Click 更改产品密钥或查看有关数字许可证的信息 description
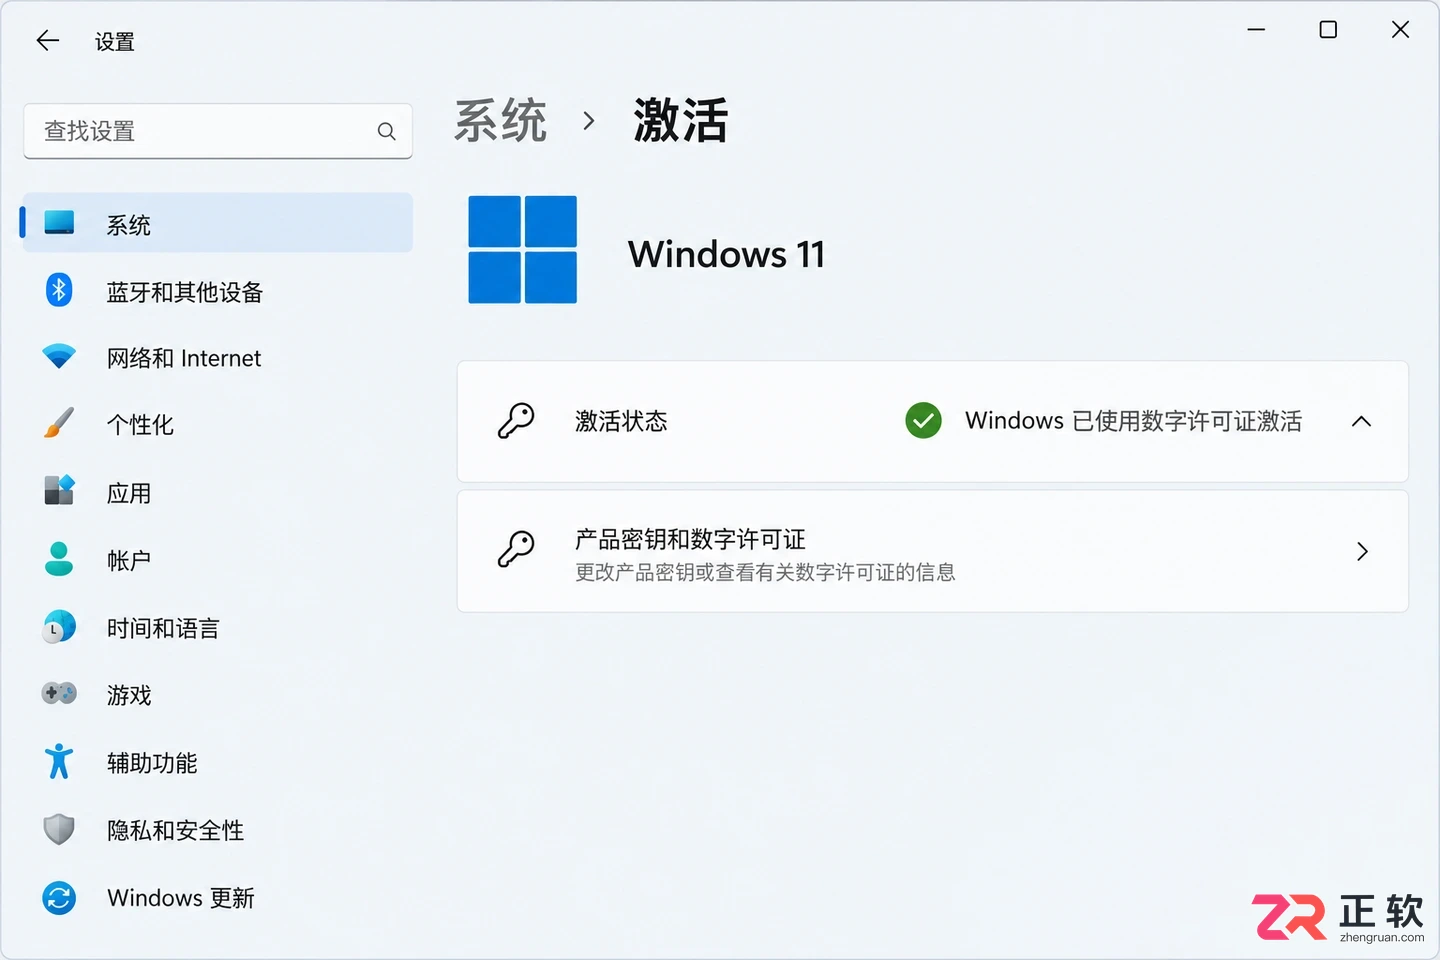The width and height of the screenshot is (1440, 960). [x=765, y=572]
